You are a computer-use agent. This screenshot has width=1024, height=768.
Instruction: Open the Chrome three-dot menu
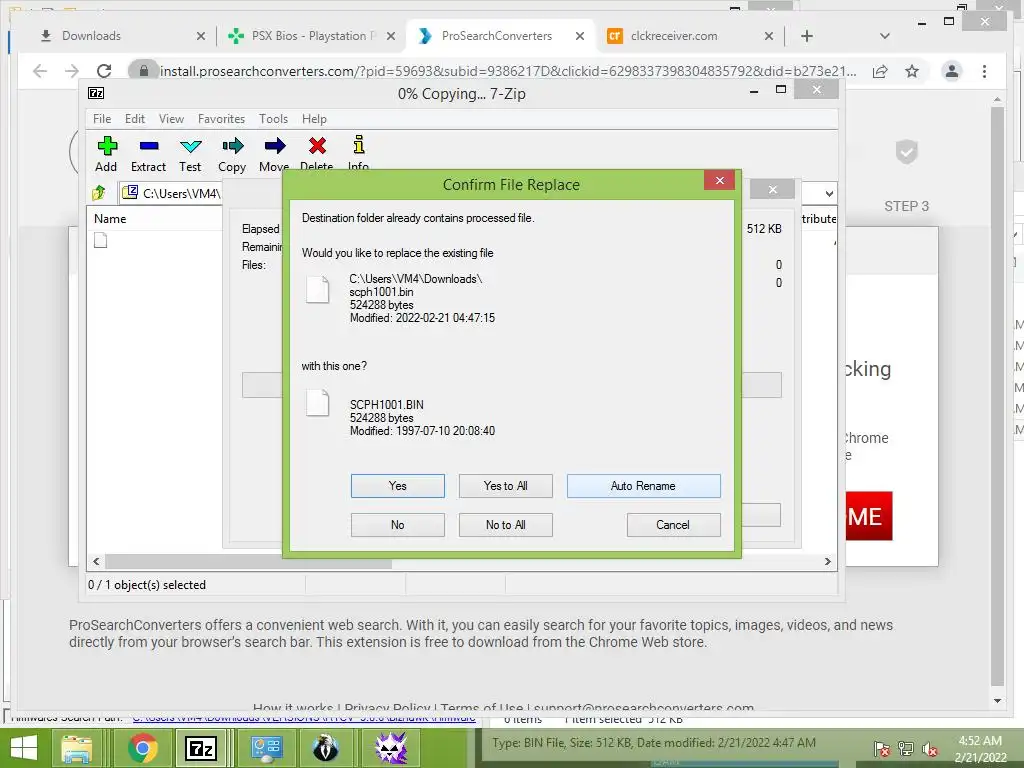click(x=984, y=71)
